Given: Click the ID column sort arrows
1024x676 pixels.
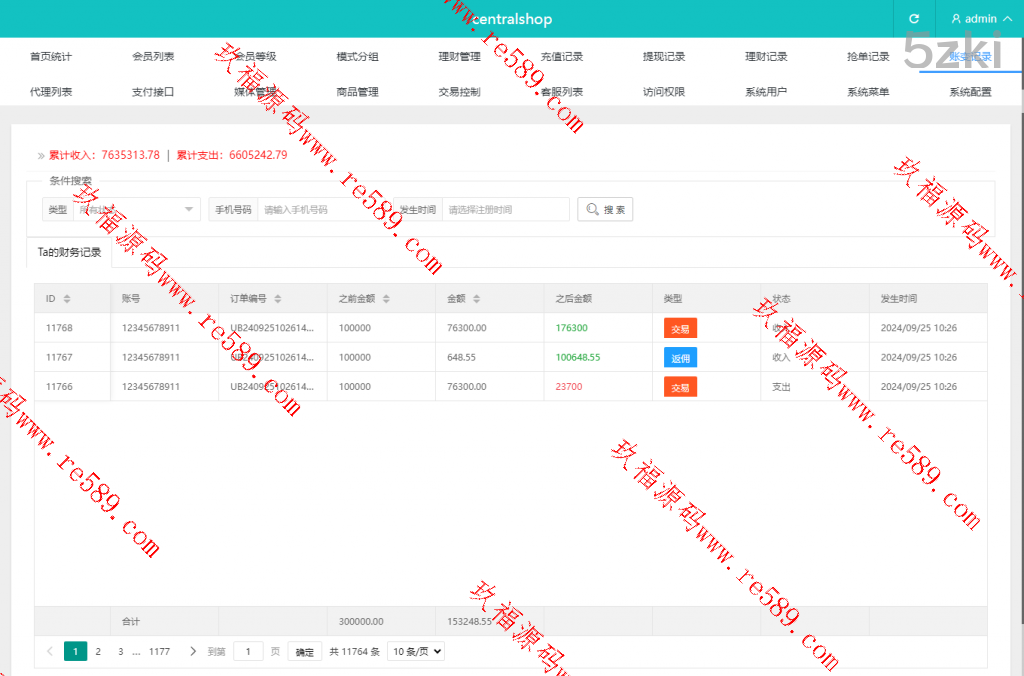Looking at the screenshot, I should (67, 299).
